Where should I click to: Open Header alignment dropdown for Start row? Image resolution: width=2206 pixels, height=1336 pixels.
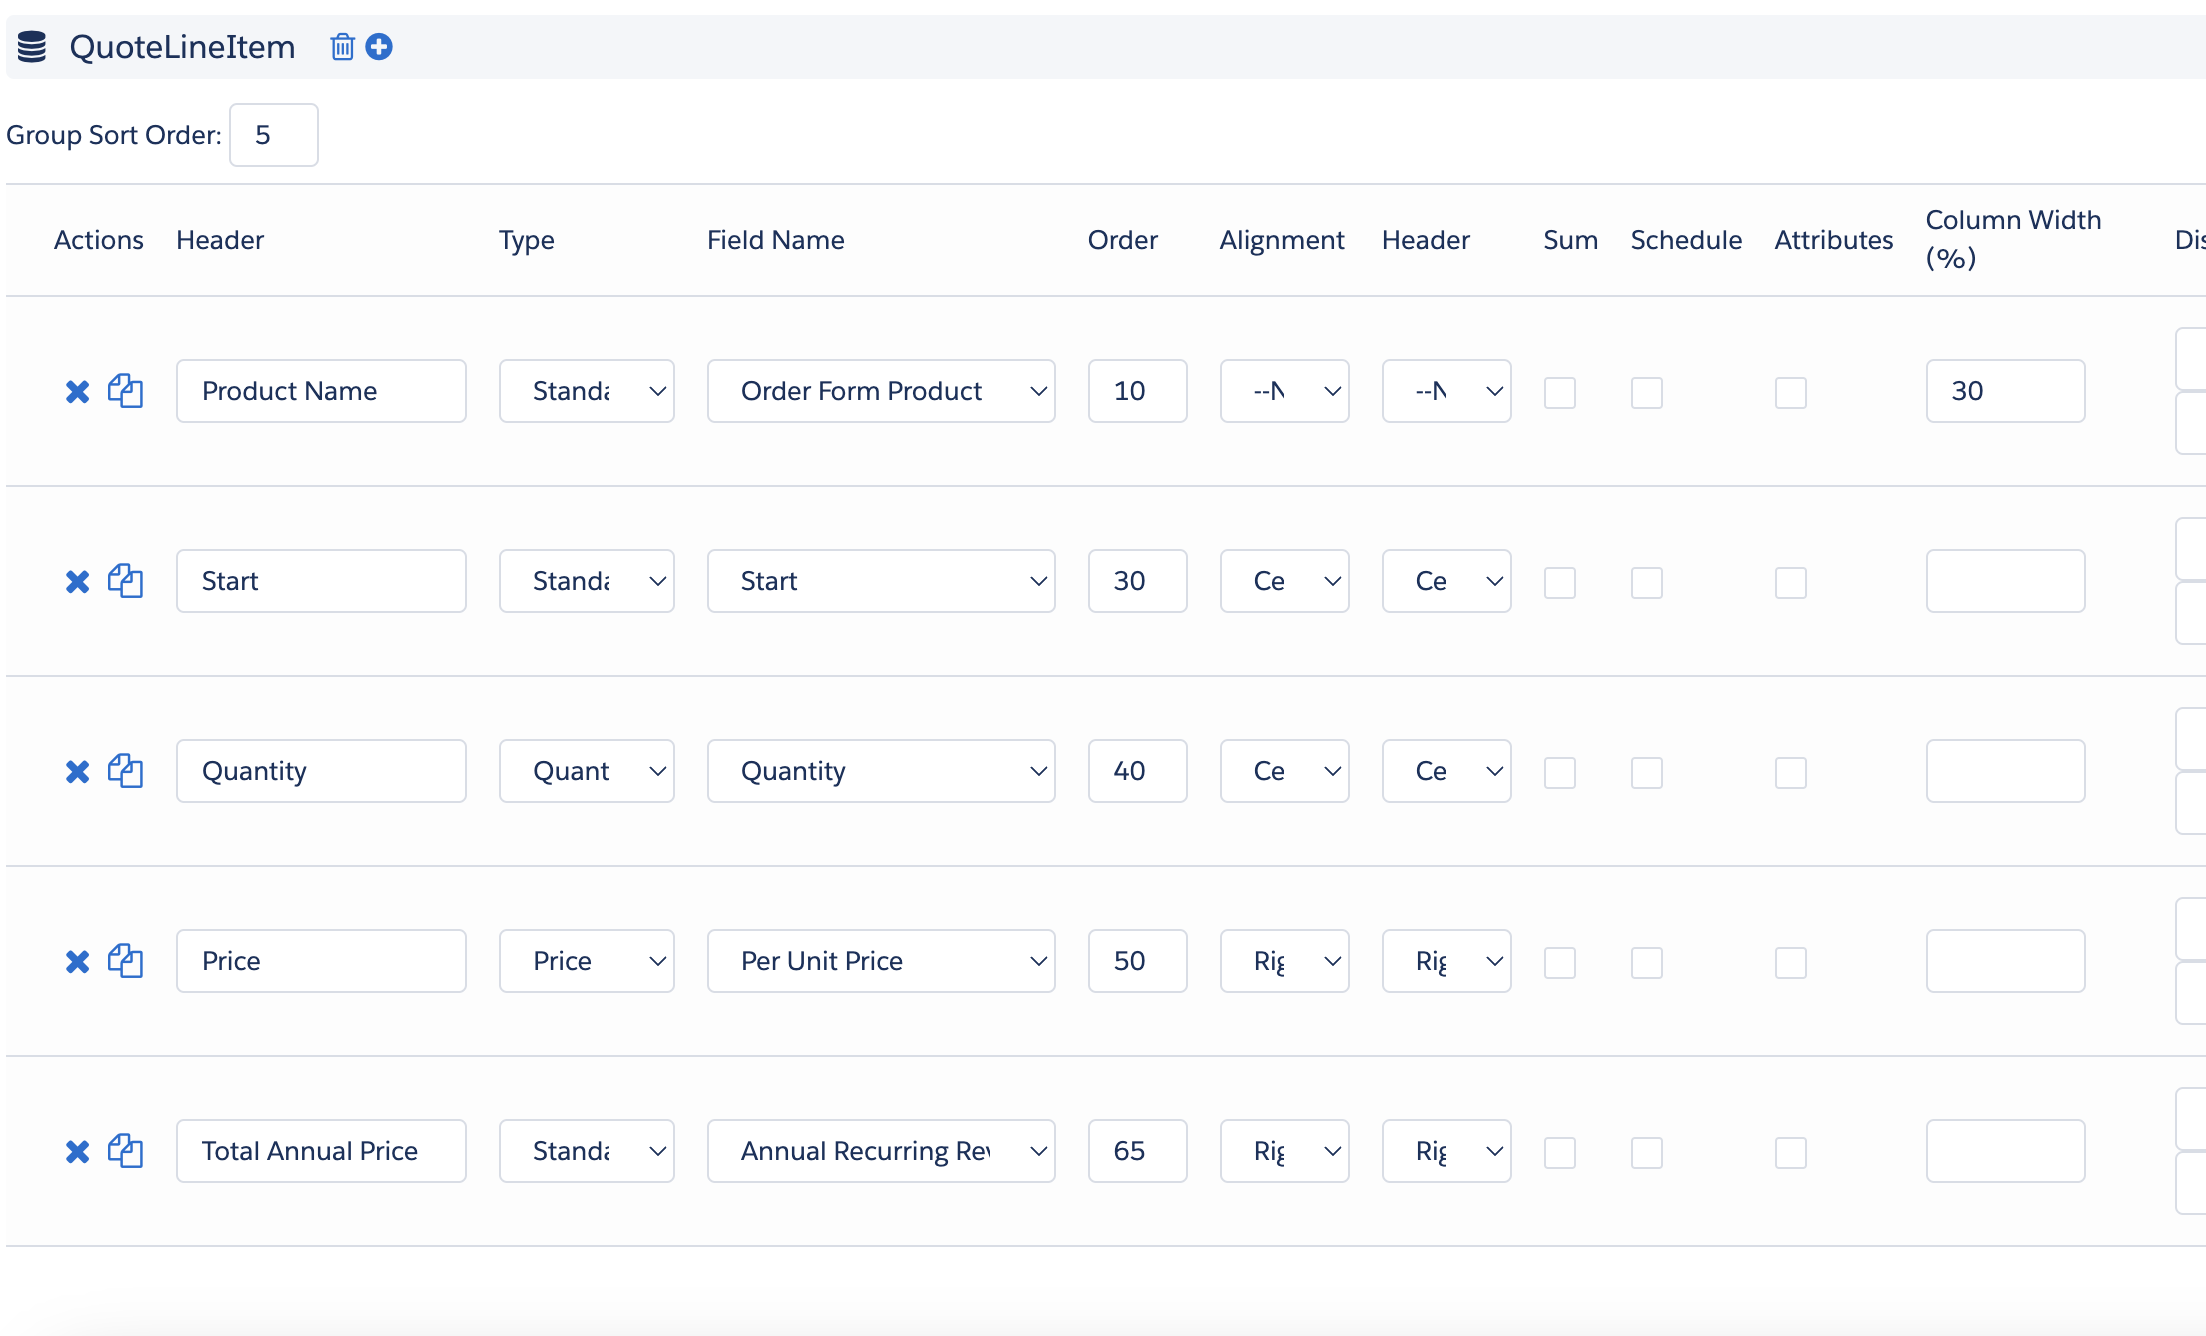[x=1446, y=581]
